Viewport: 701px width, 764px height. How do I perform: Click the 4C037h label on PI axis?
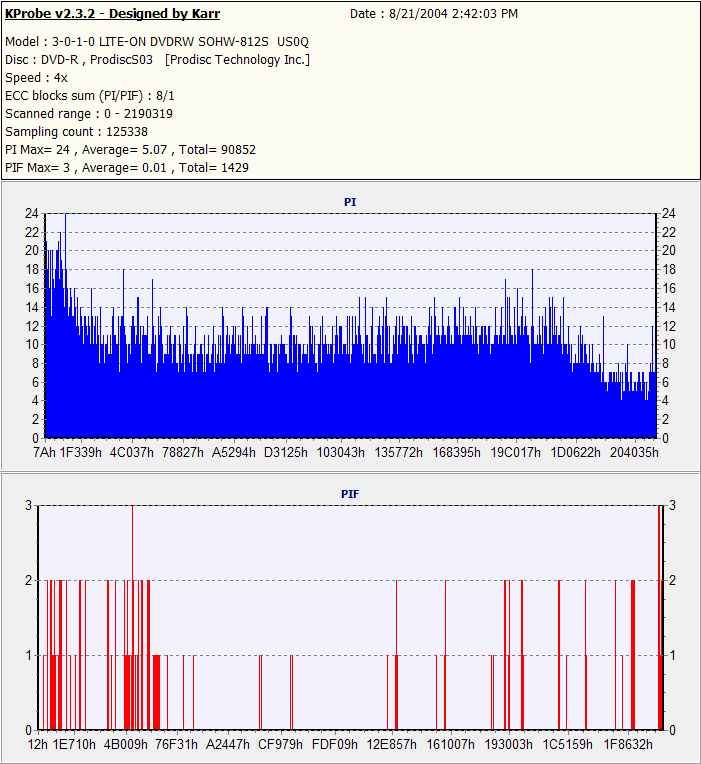(x=132, y=453)
